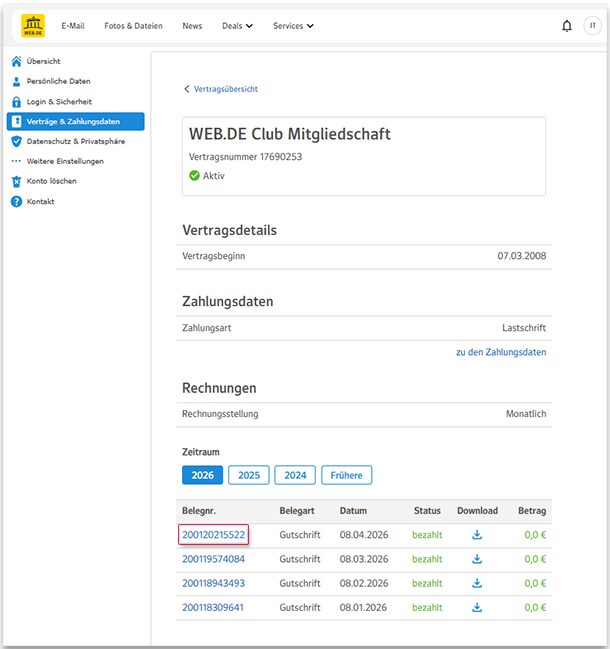The image size is (610, 649).
Task: Open the E-Mail menu item
Action: [73, 26]
